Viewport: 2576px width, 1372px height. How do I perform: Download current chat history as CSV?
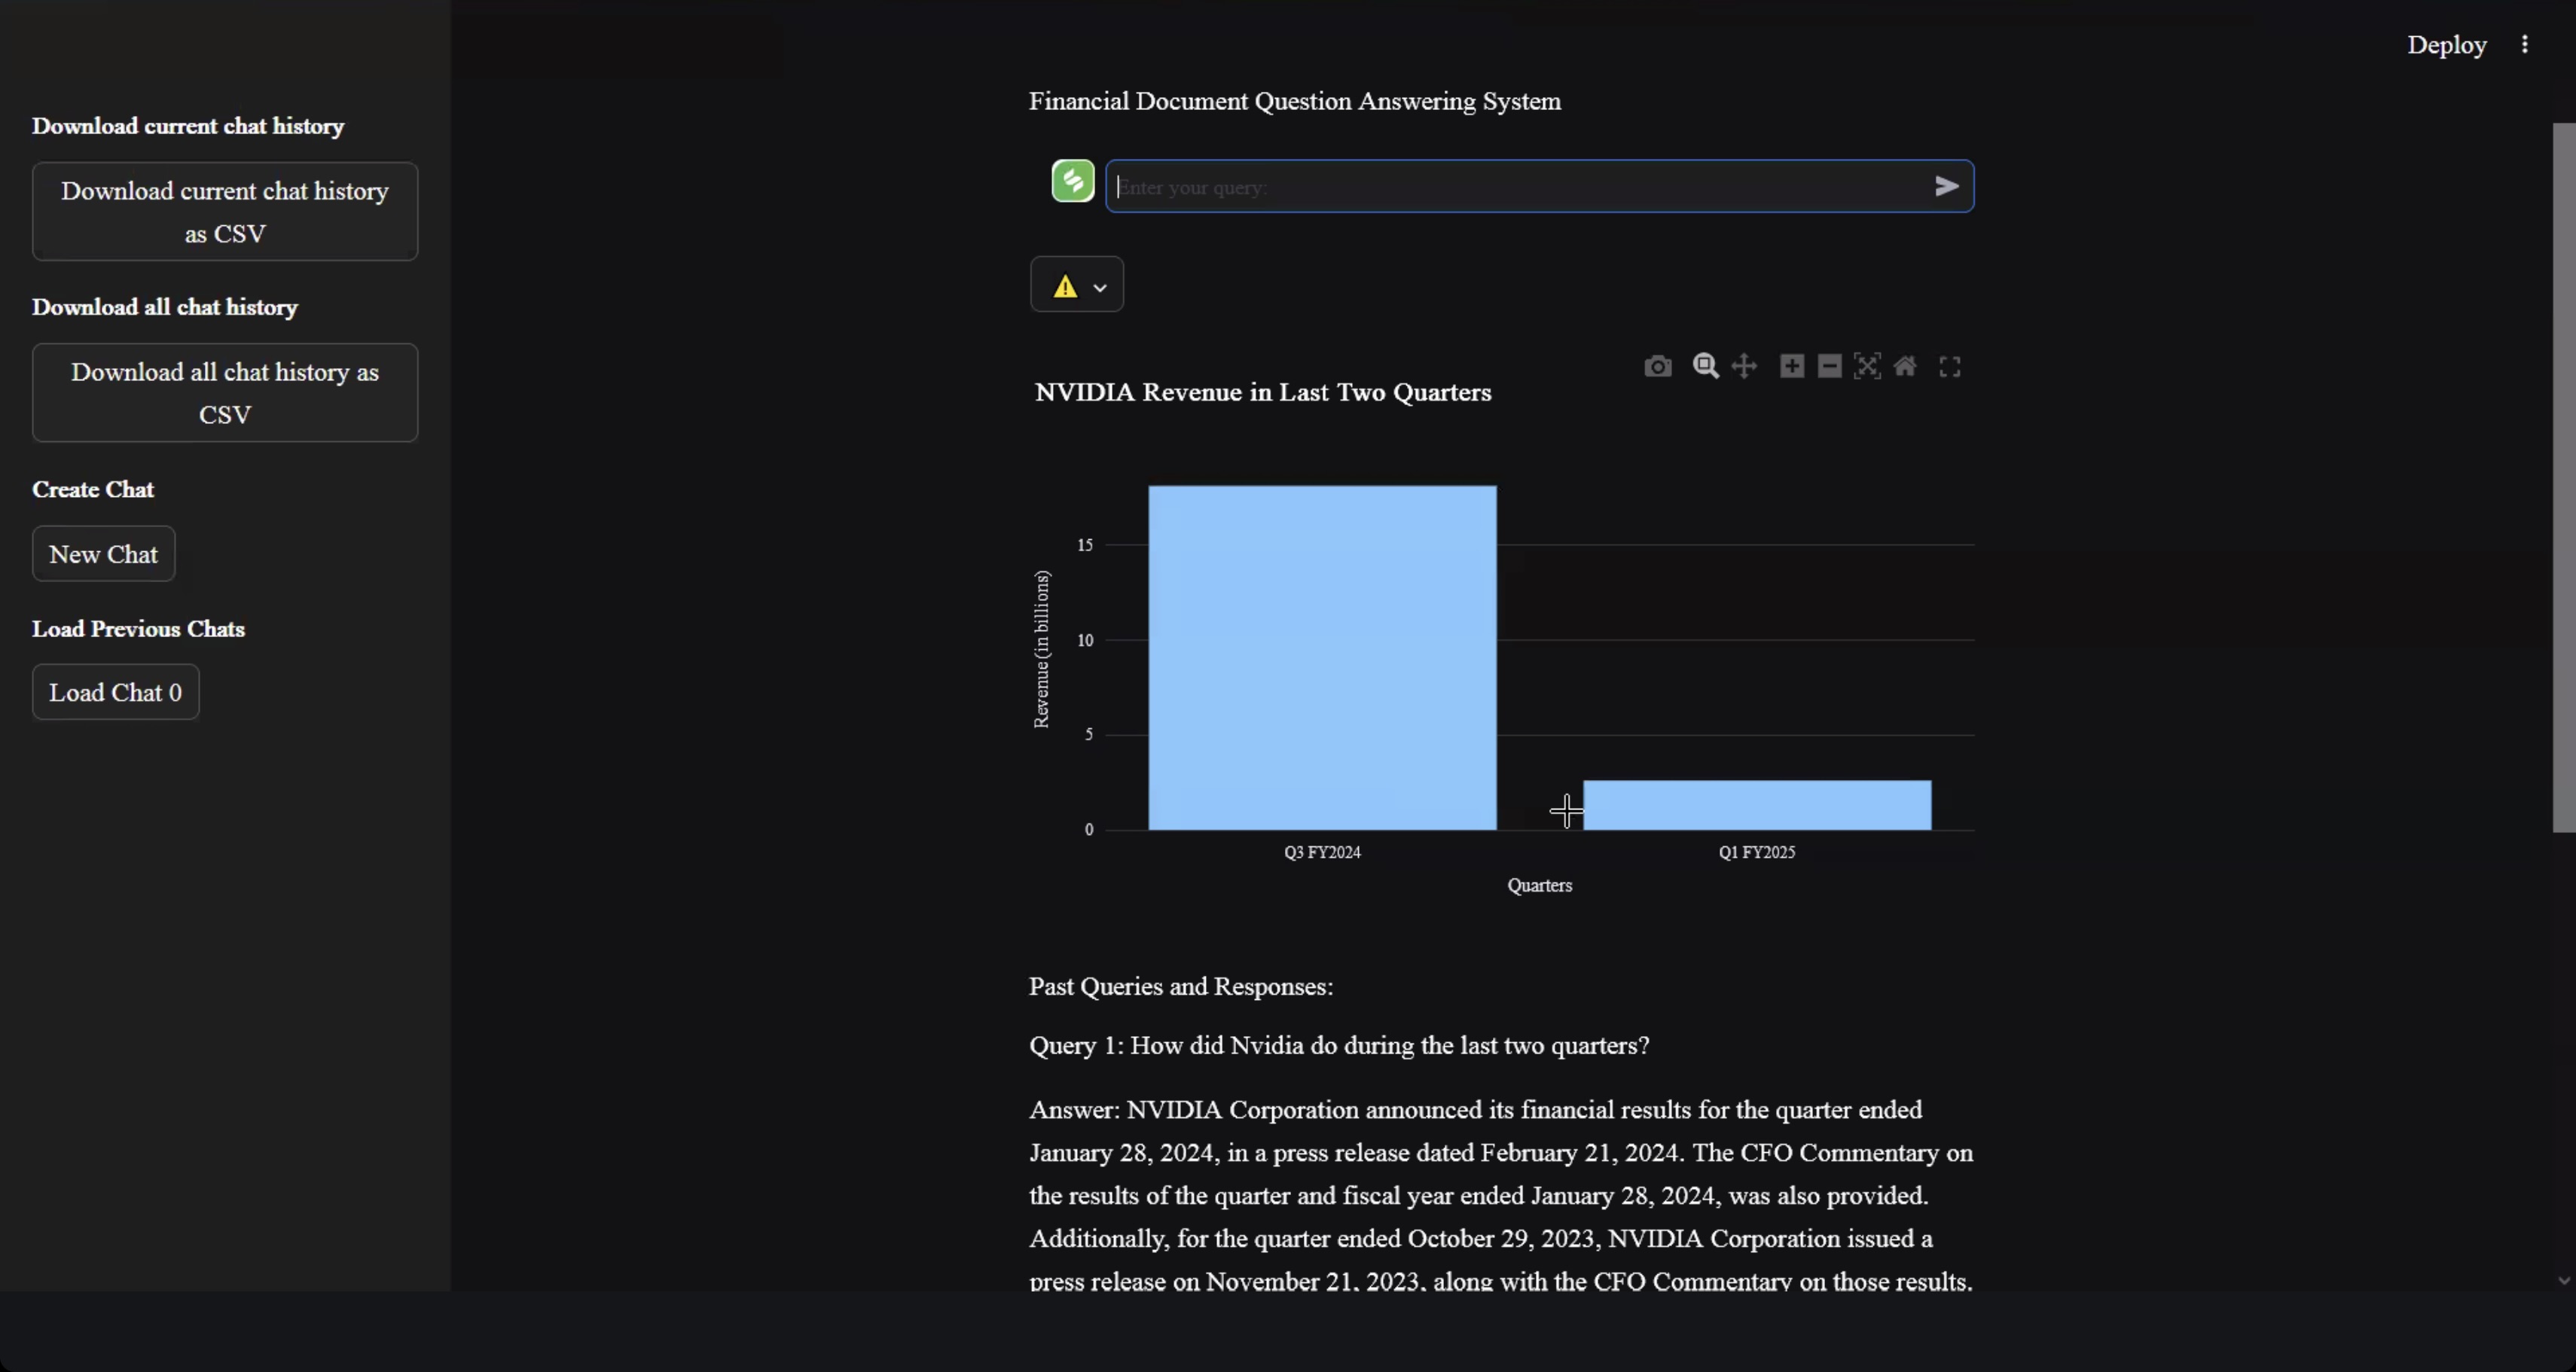pos(225,212)
